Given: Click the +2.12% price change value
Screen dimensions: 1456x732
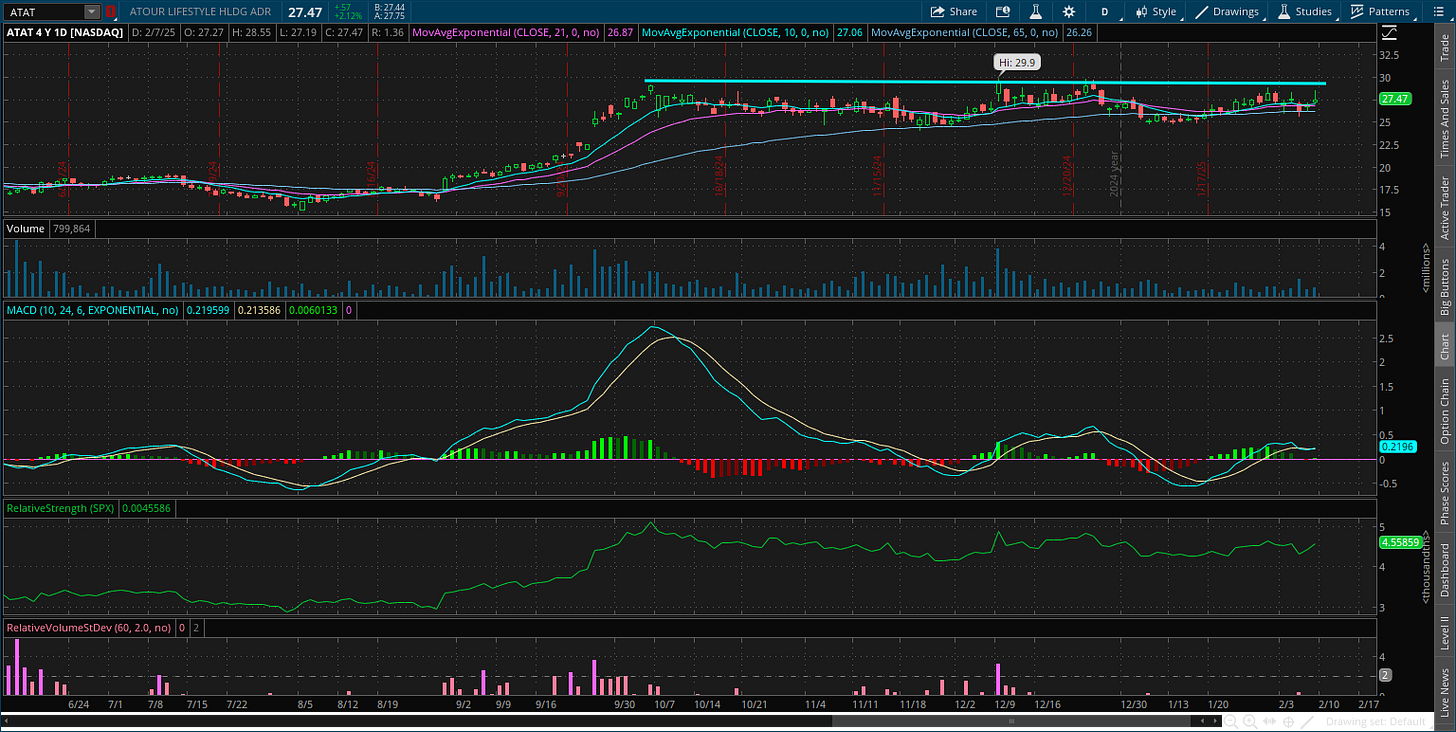Looking at the screenshot, I should pos(349,16).
